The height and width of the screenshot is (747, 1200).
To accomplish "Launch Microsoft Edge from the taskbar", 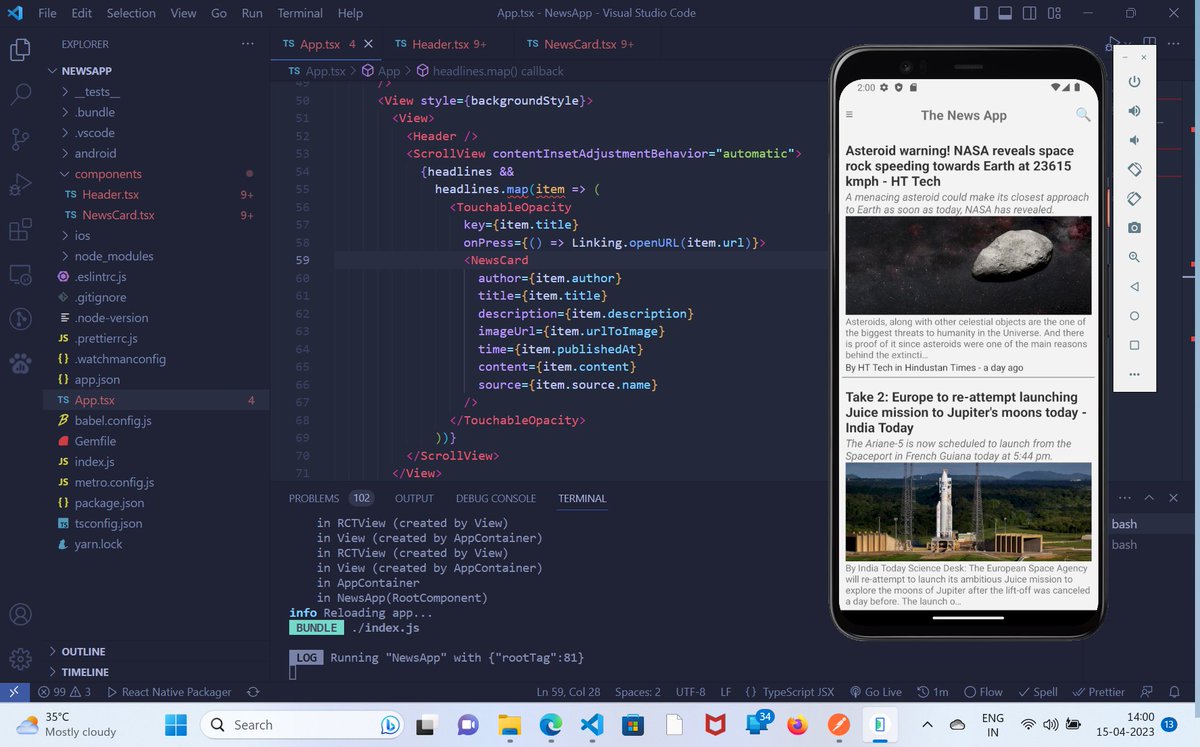I will point(551,724).
